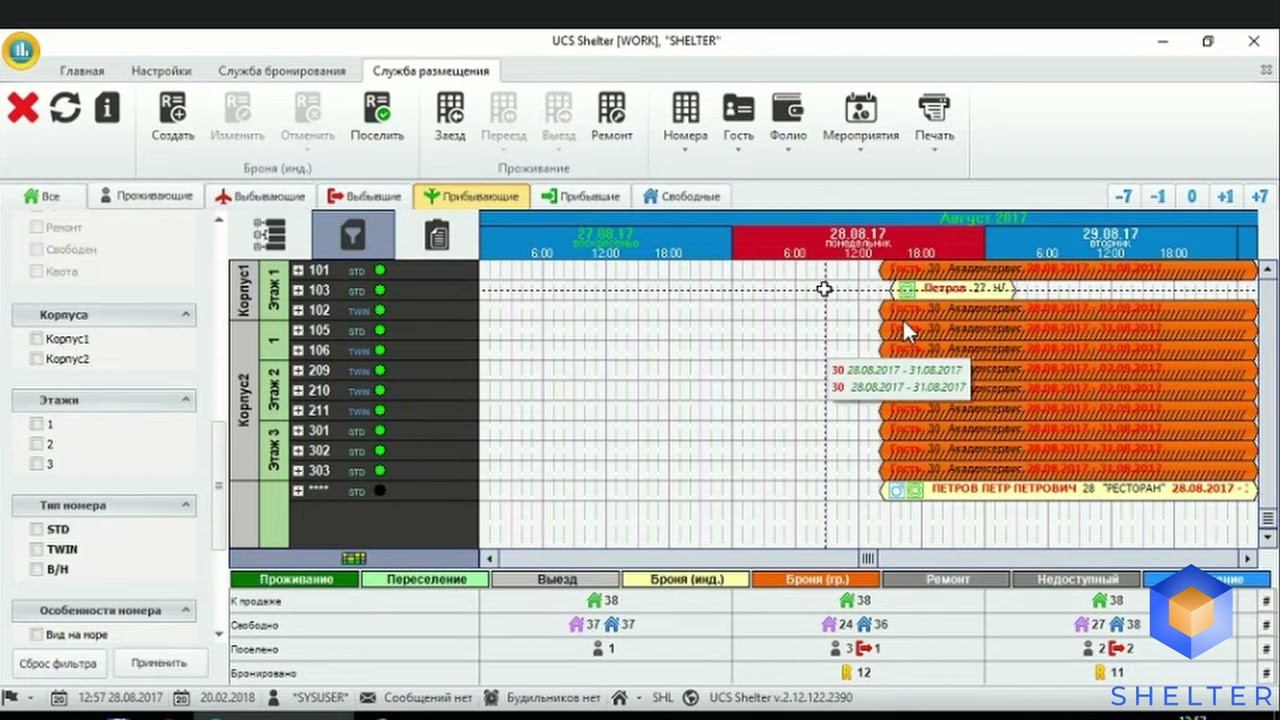Check the Корпус1 checkbox
This screenshot has height=720, width=1280.
tap(37, 339)
